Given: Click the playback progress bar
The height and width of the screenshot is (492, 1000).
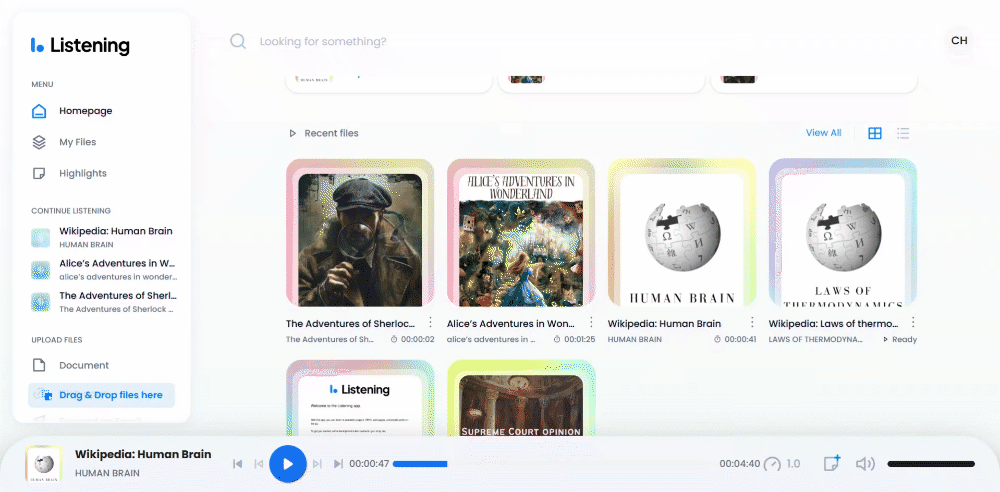Looking at the screenshot, I should pyautogui.click(x=554, y=464).
